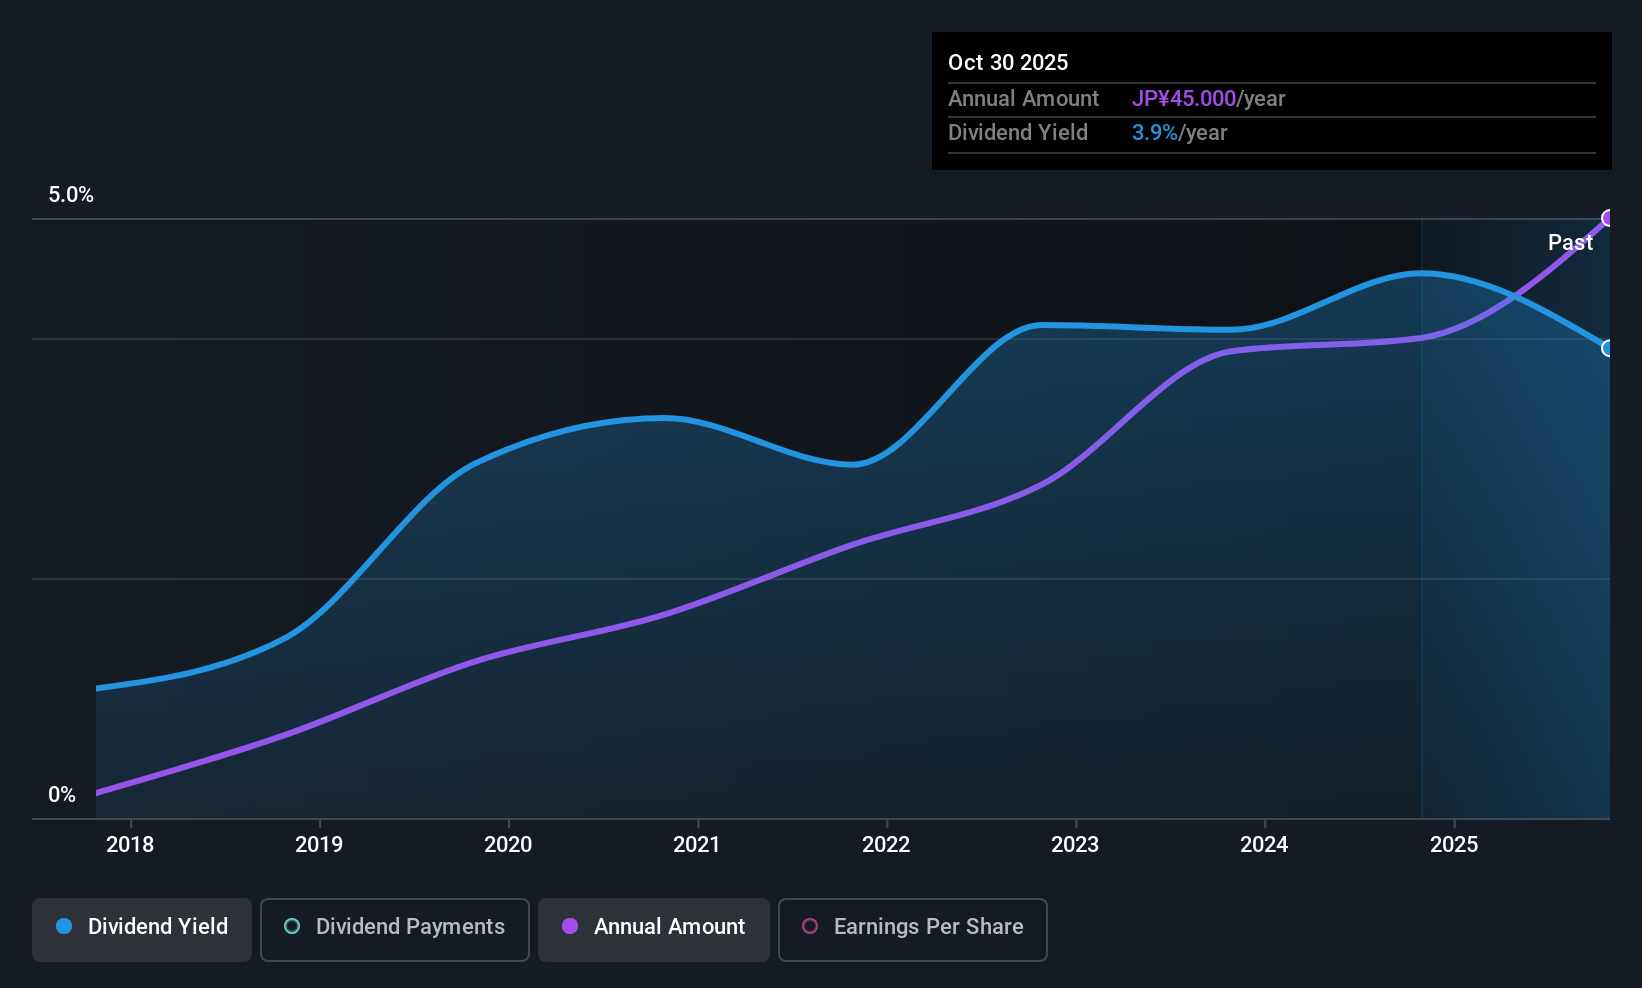The height and width of the screenshot is (988, 1642).
Task: Open the Oct 30 2025 tooltip header
Action: [1008, 62]
